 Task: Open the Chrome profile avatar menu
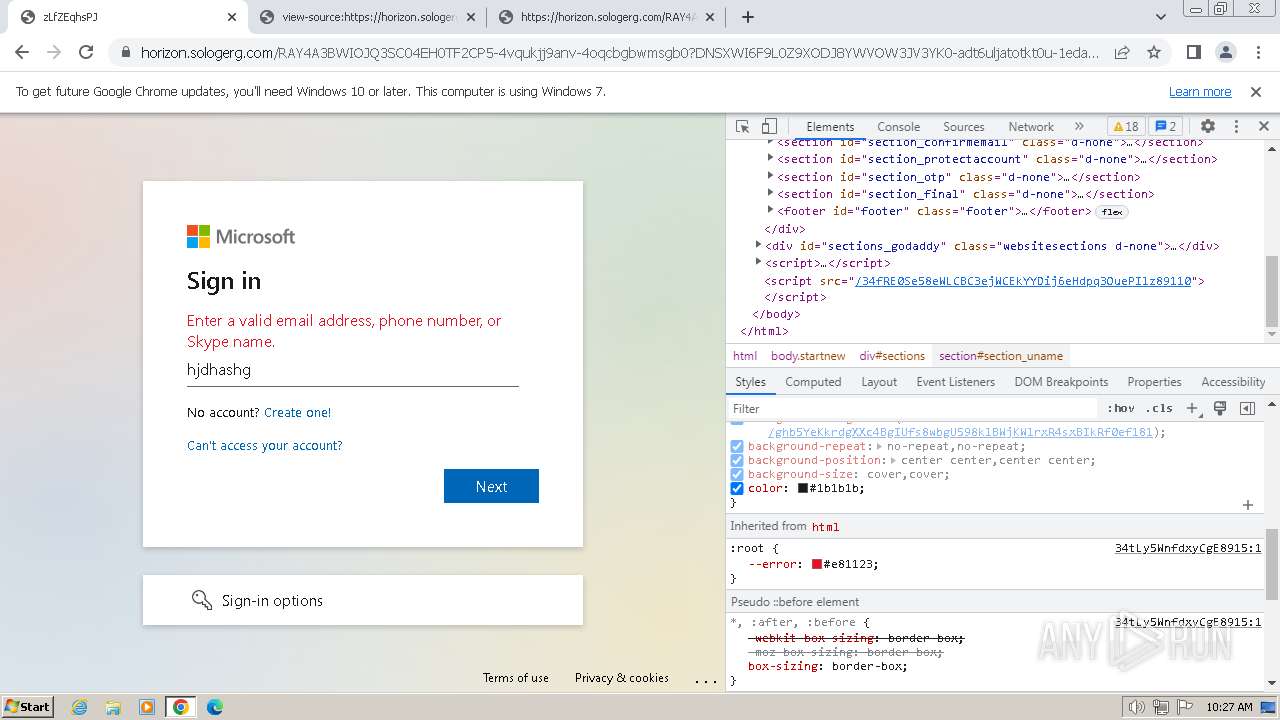pos(1225,52)
